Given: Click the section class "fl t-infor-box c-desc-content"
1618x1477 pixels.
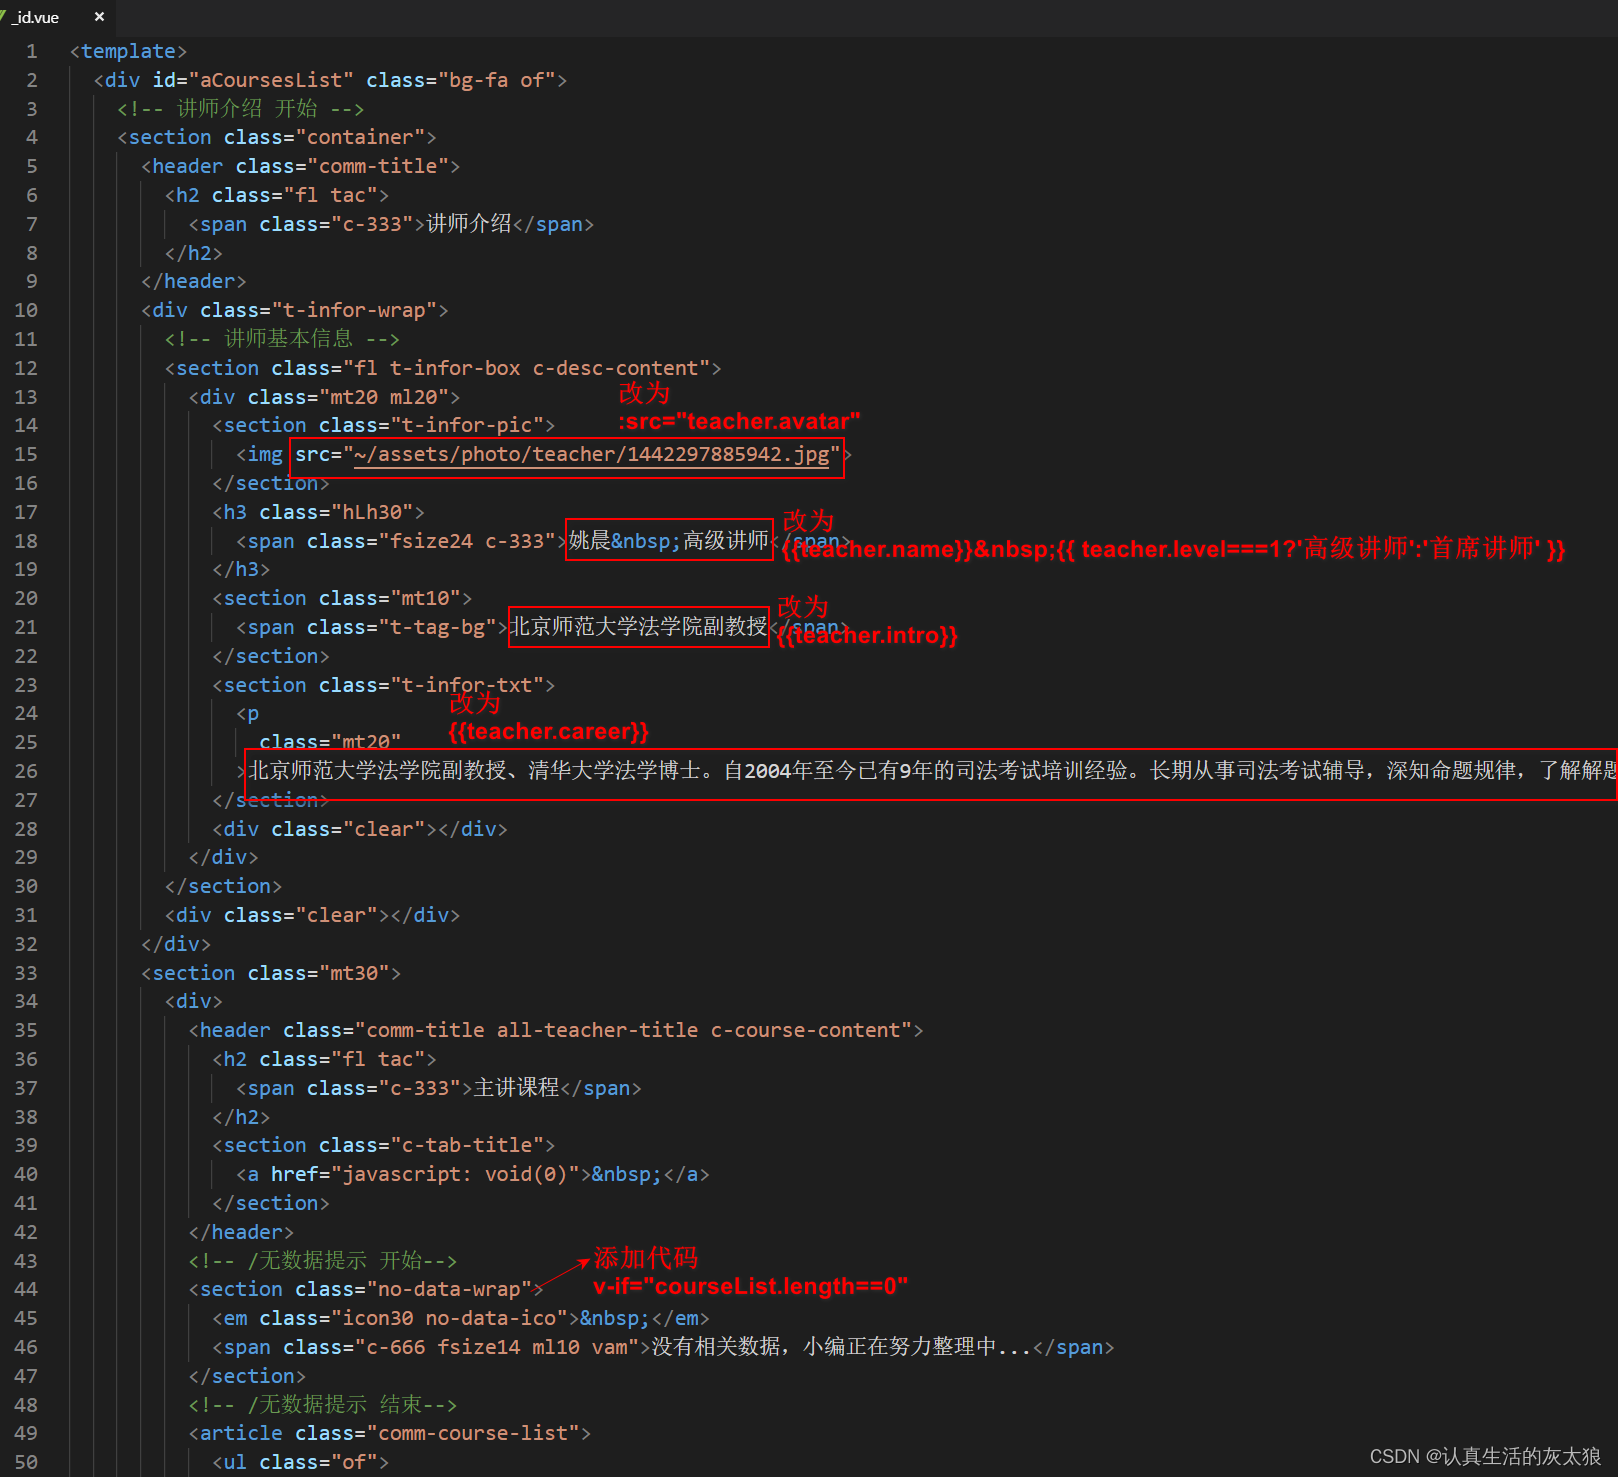Looking at the screenshot, I should (443, 368).
